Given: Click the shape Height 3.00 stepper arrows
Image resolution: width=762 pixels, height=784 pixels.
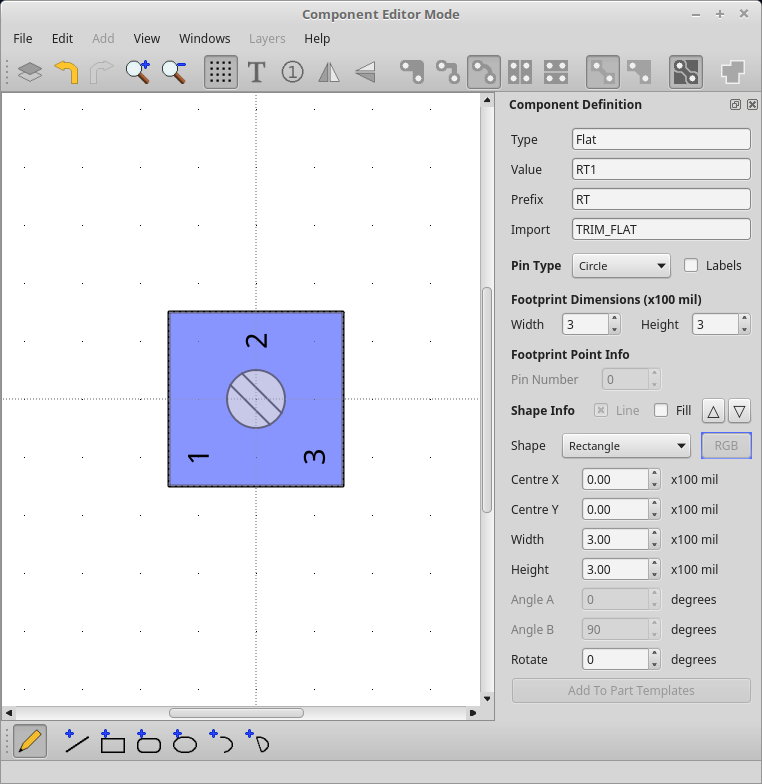Looking at the screenshot, I should pos(654,570).
